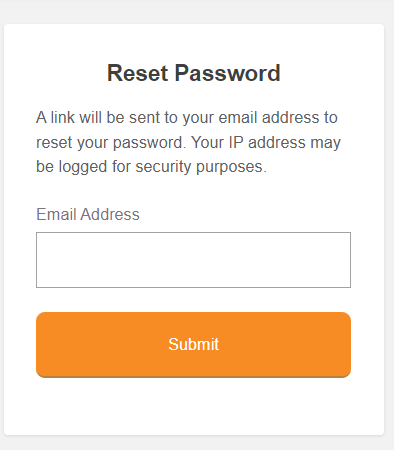Click the text 'reset your password.'

pyautogui.click(x=111, y=143)
